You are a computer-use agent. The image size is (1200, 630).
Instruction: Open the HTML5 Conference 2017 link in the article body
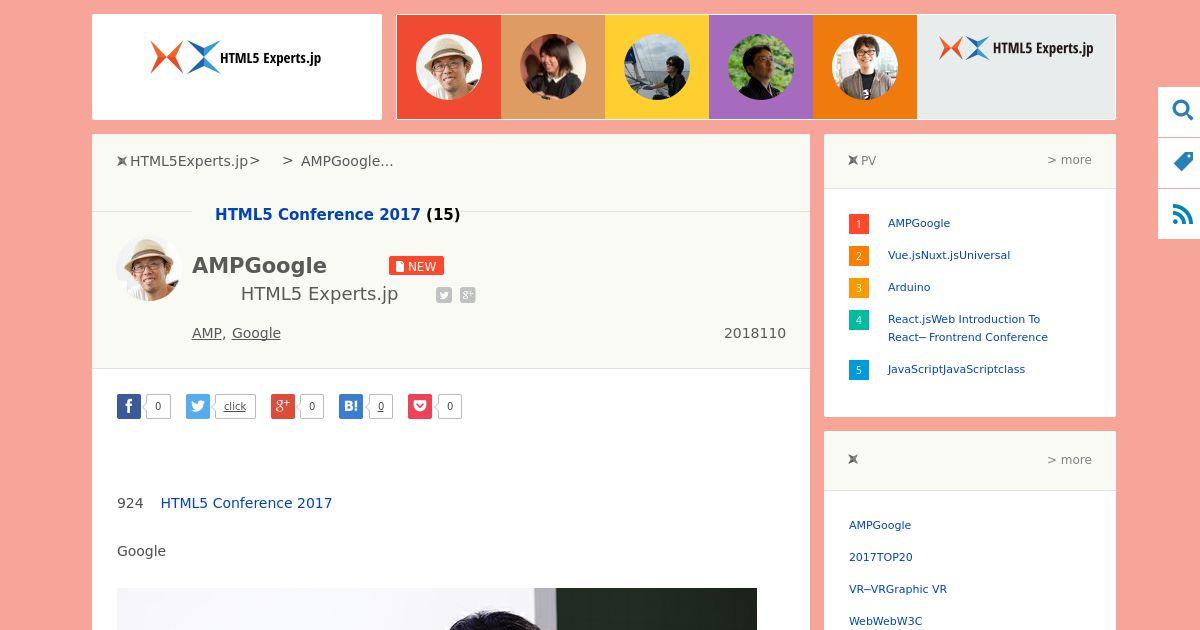[x=246, y=503]
